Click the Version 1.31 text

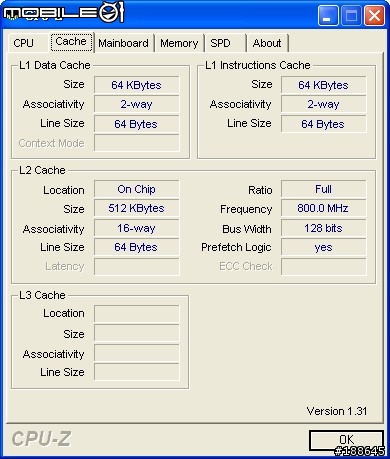click(337, 411)
